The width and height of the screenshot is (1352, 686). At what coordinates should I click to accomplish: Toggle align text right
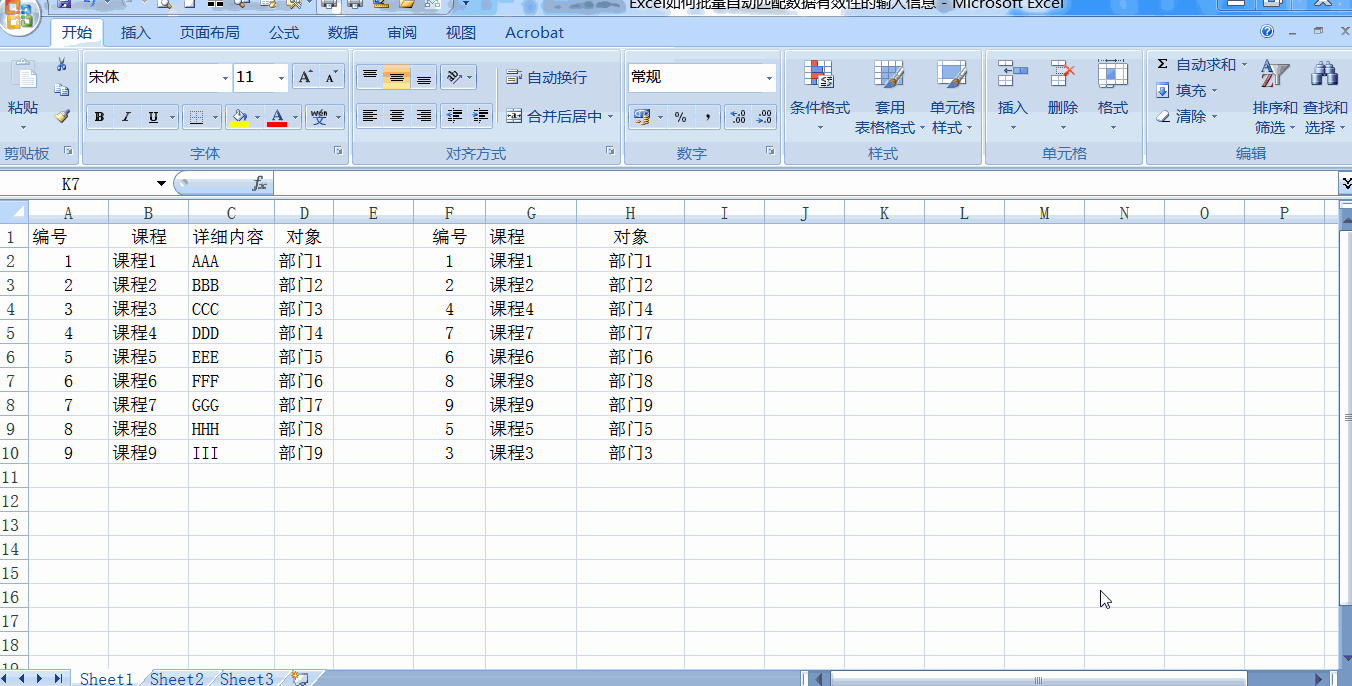[x=424, y=116]
